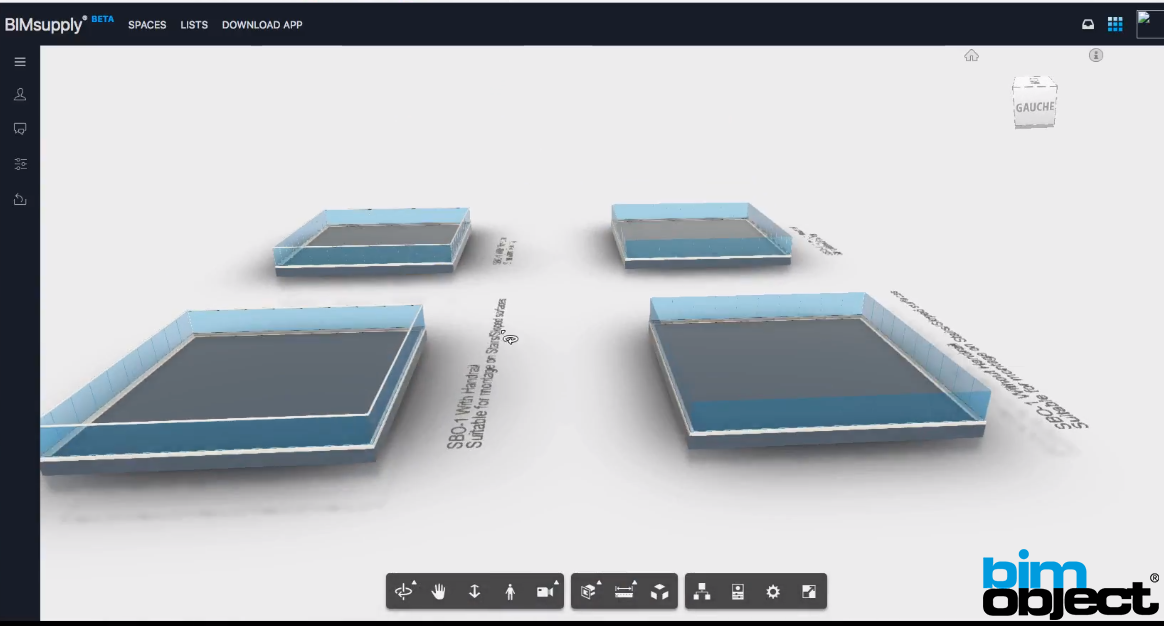1164x626 pixels.
Task: Open the model hierarchy panel icon
Action: coord(701,591)
